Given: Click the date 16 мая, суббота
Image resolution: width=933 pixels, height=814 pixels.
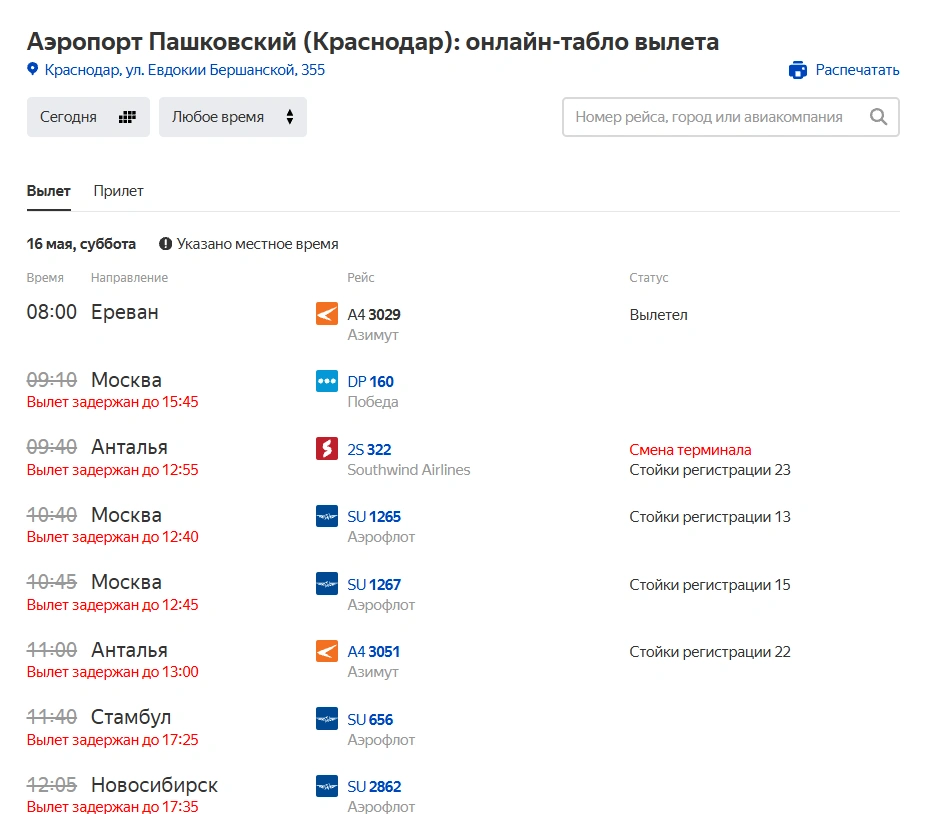Looking at the screenshot, I should pos(81,244).
